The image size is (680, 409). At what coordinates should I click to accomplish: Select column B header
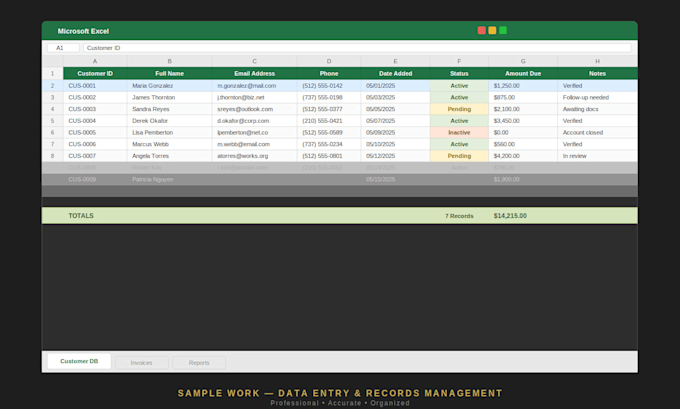(169, 61)
